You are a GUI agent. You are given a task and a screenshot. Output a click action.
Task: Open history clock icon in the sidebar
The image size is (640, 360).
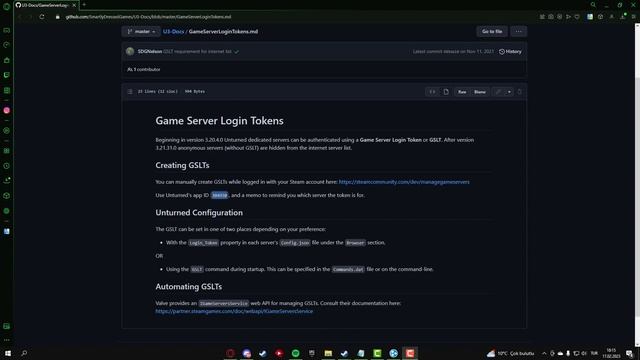[7, 166]
